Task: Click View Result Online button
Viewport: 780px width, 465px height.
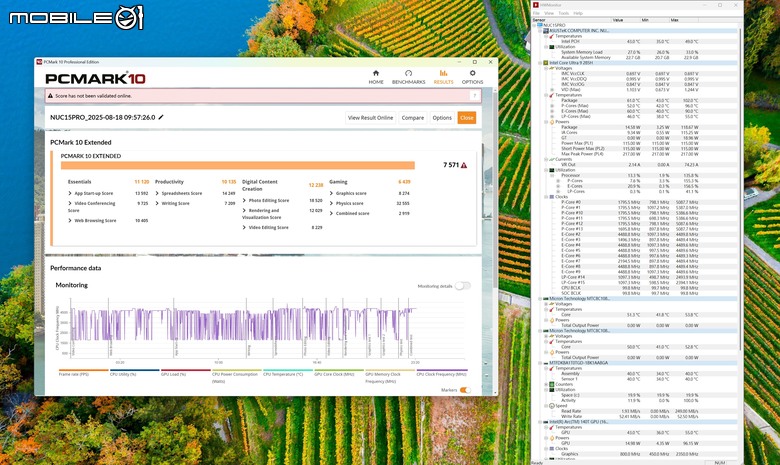Action: (x=370, y=118)
